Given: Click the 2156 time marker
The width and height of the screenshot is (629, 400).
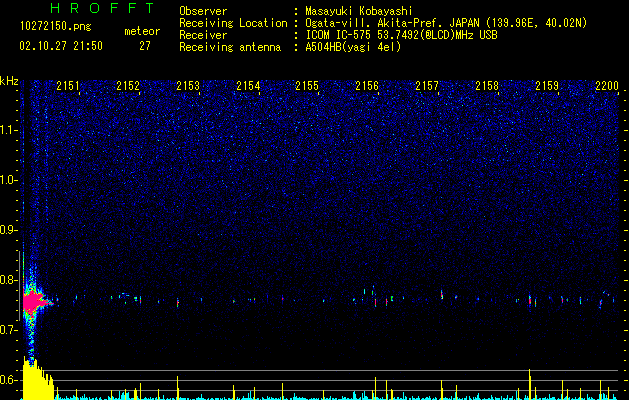Looking at the screenshot, I should [x=367, y=86].
